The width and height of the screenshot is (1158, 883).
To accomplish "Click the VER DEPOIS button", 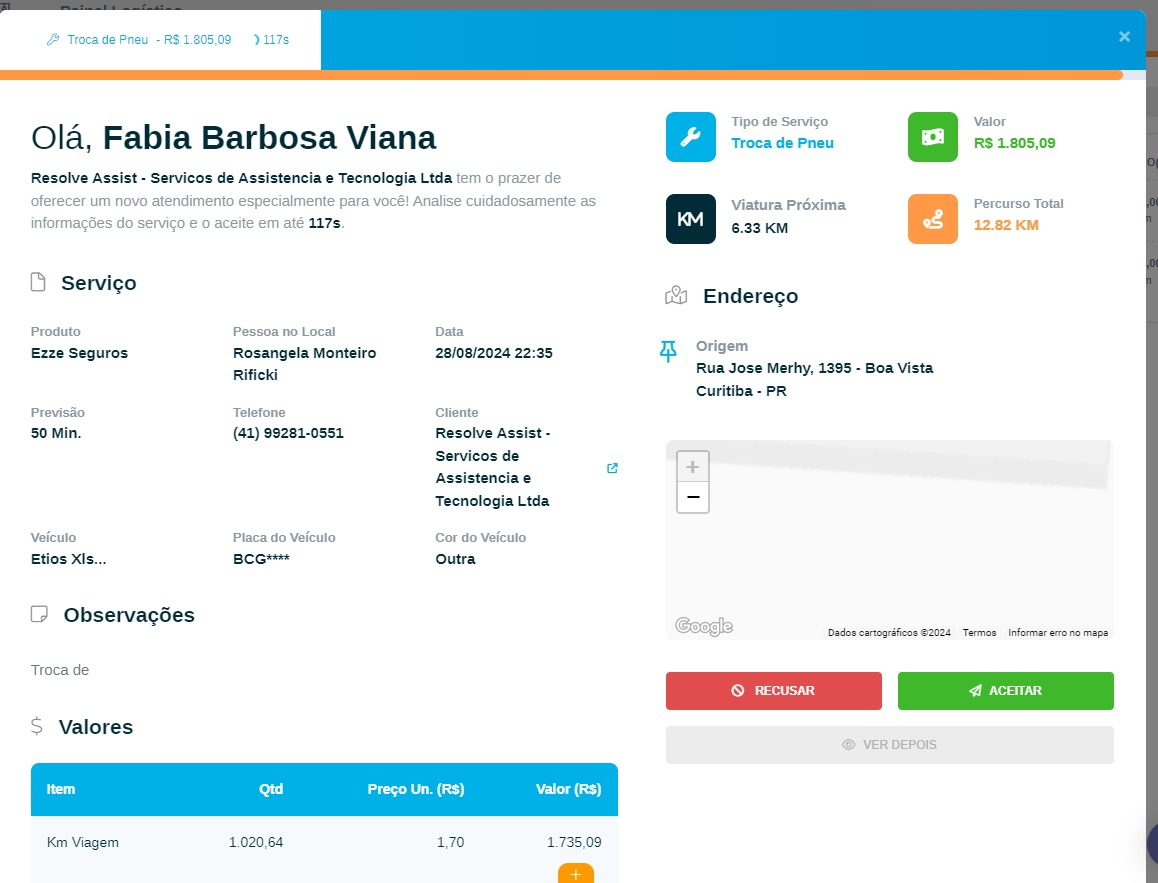I will 889,745.
